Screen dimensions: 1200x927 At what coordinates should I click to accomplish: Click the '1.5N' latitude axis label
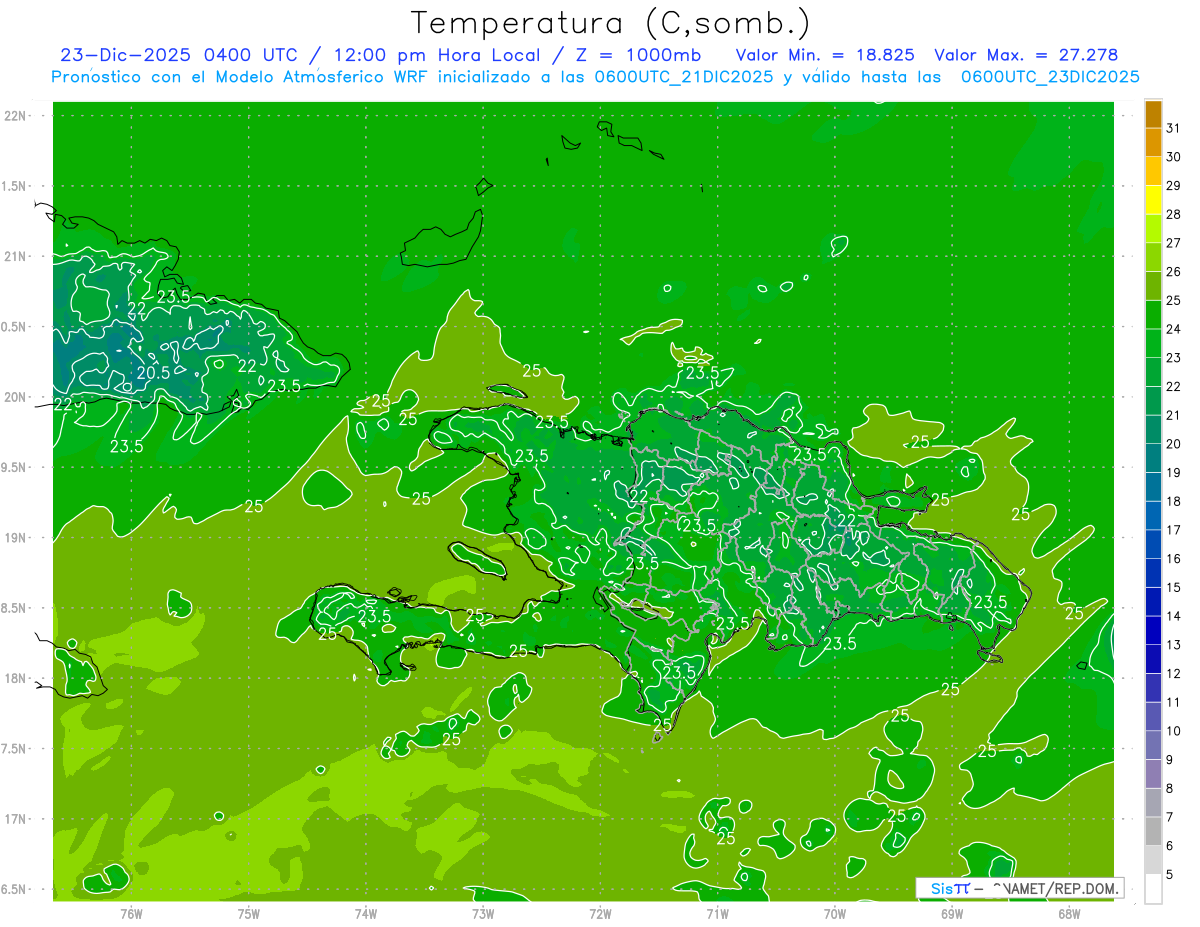click(x=14, y=186)
